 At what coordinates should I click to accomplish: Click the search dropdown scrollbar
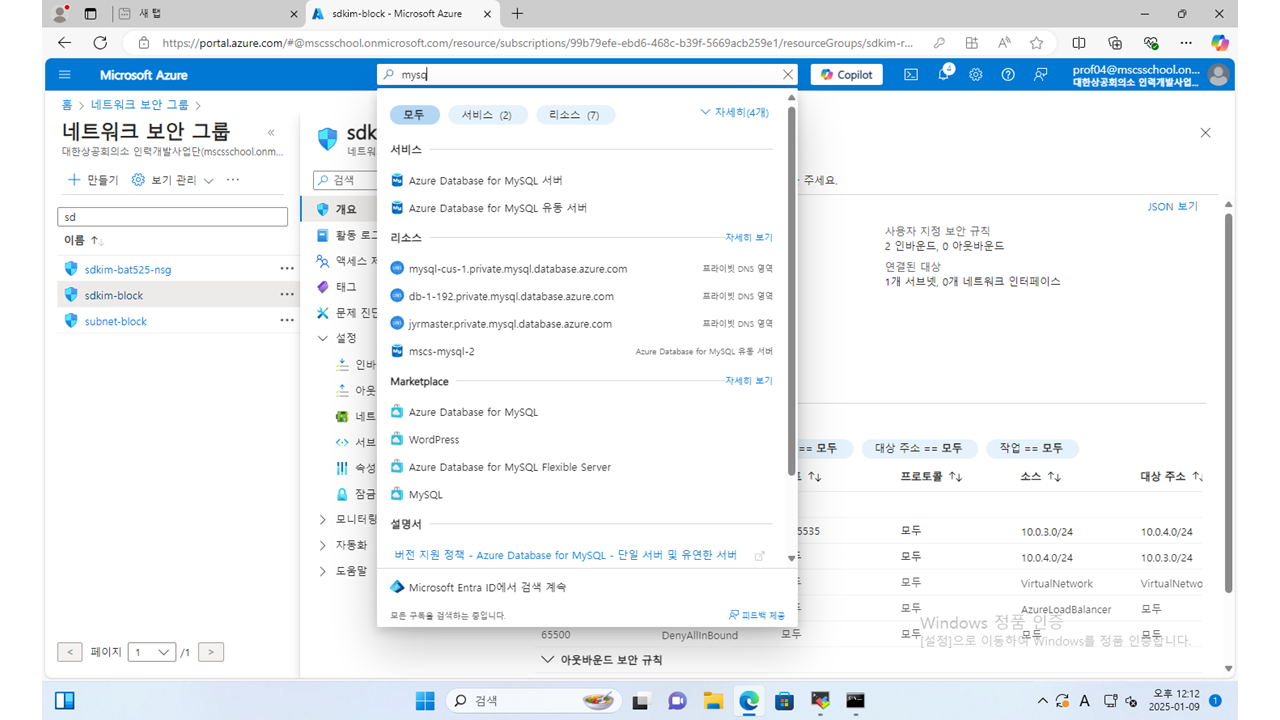click(792, 290)
